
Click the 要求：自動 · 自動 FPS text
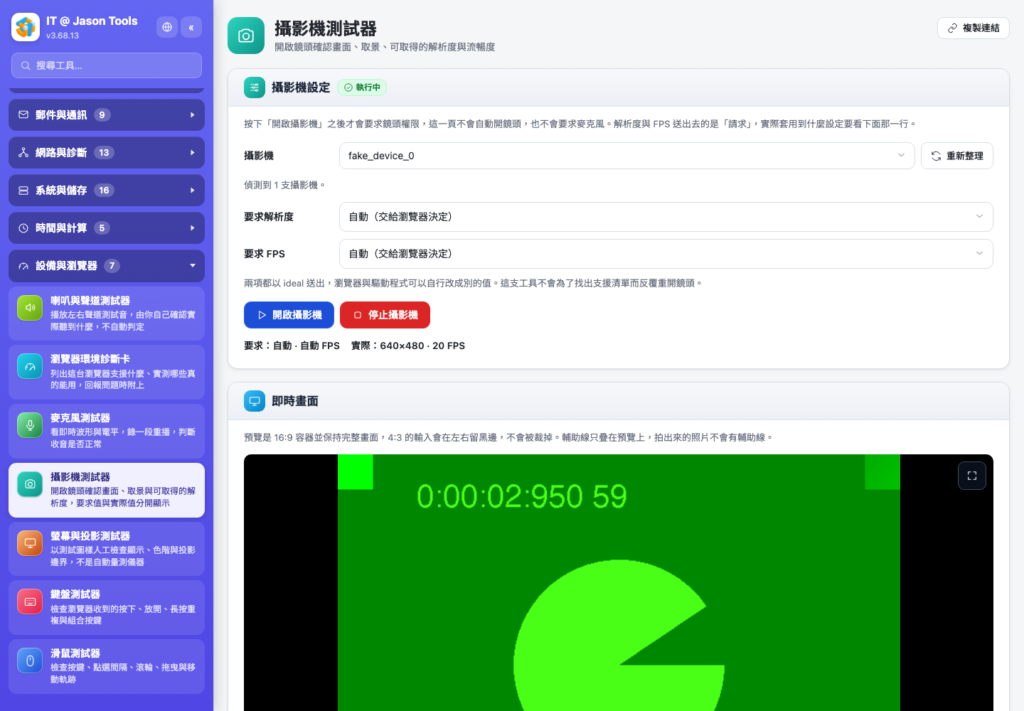click(292, 346)
